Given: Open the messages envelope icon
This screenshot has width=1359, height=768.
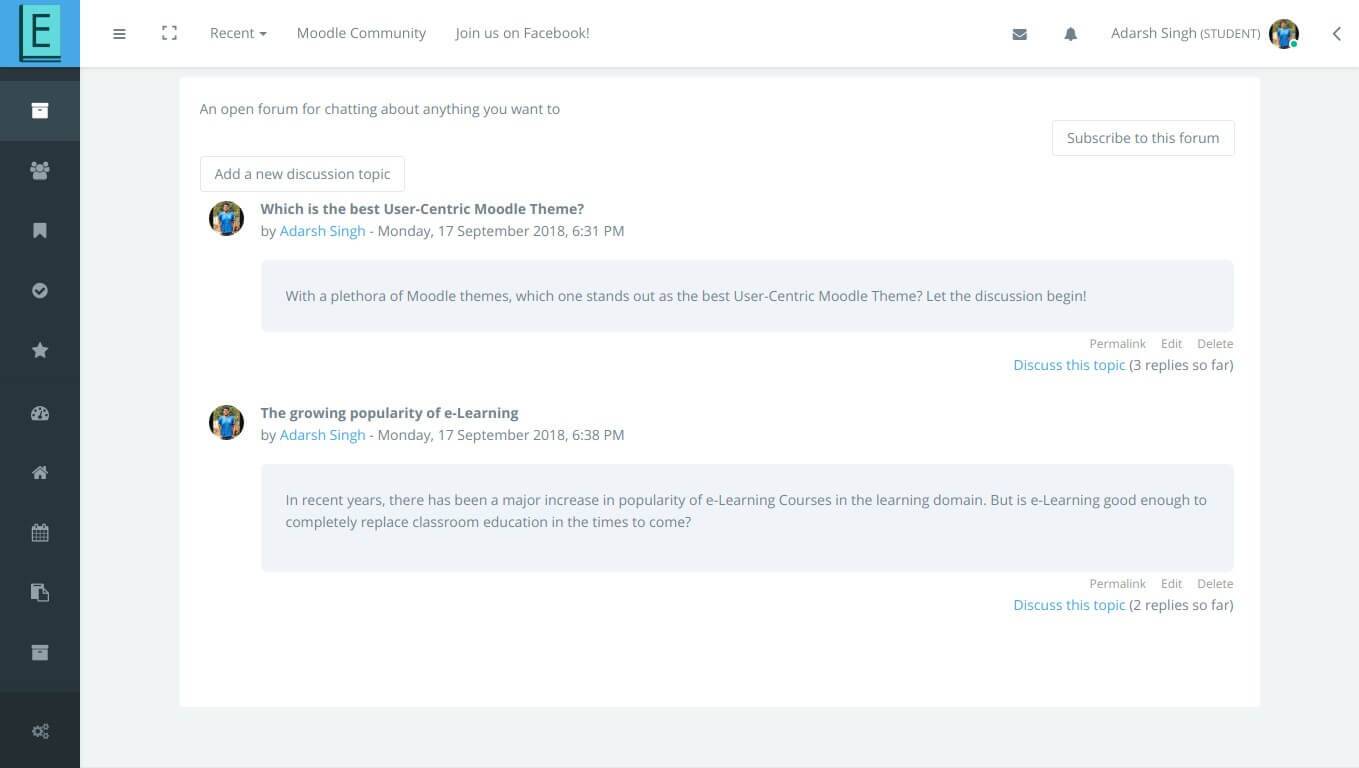Looking at the screenshot, I should click(x=1019, y=34).
